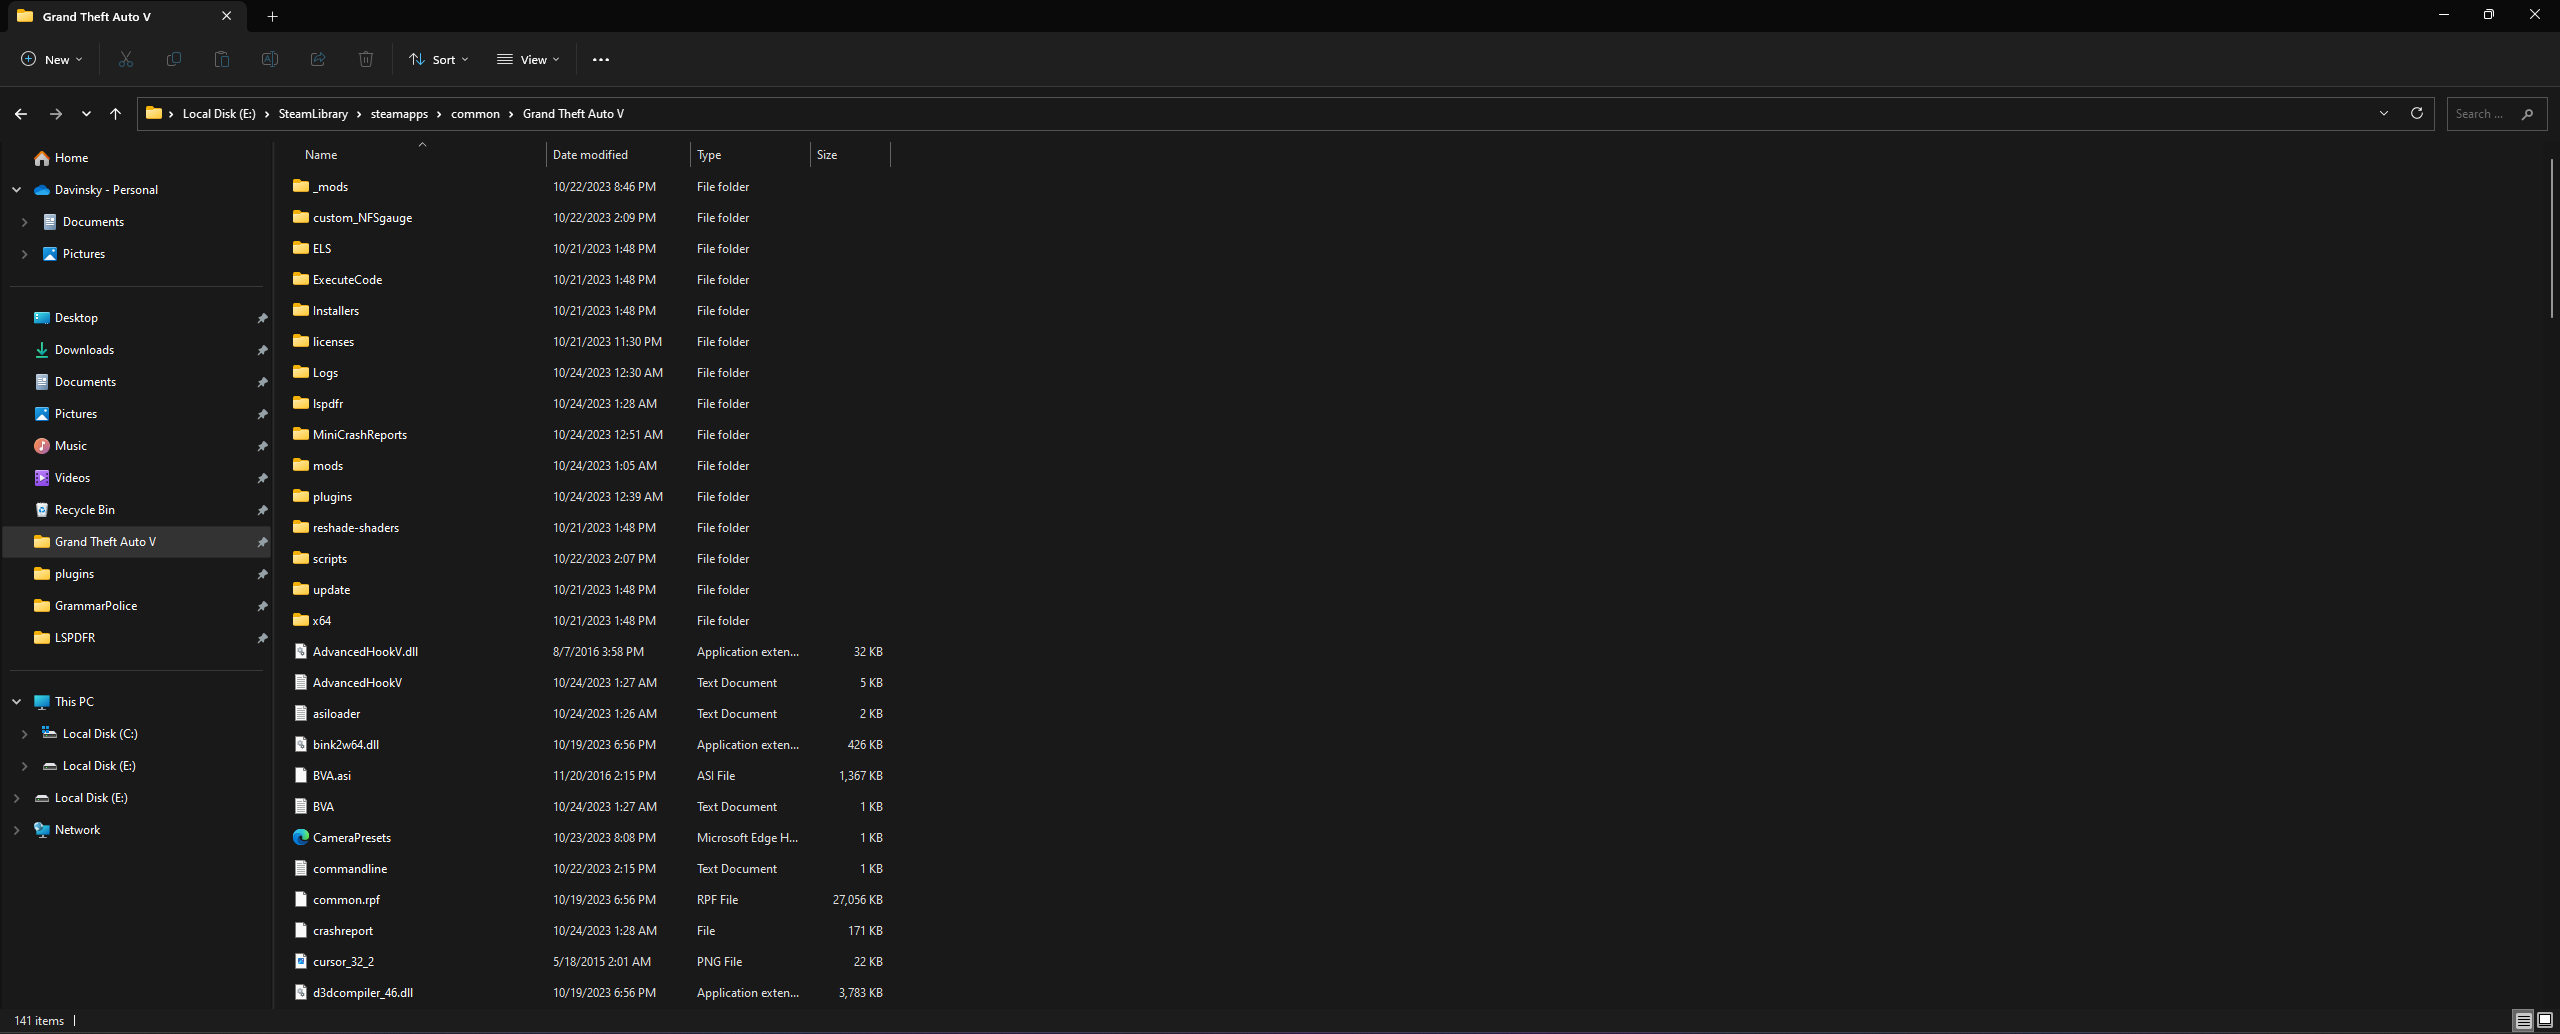This screenshot has width=2560, height=1034.
Task: Expand the OneDrive Documents node
Action: (x=25, y=222)
